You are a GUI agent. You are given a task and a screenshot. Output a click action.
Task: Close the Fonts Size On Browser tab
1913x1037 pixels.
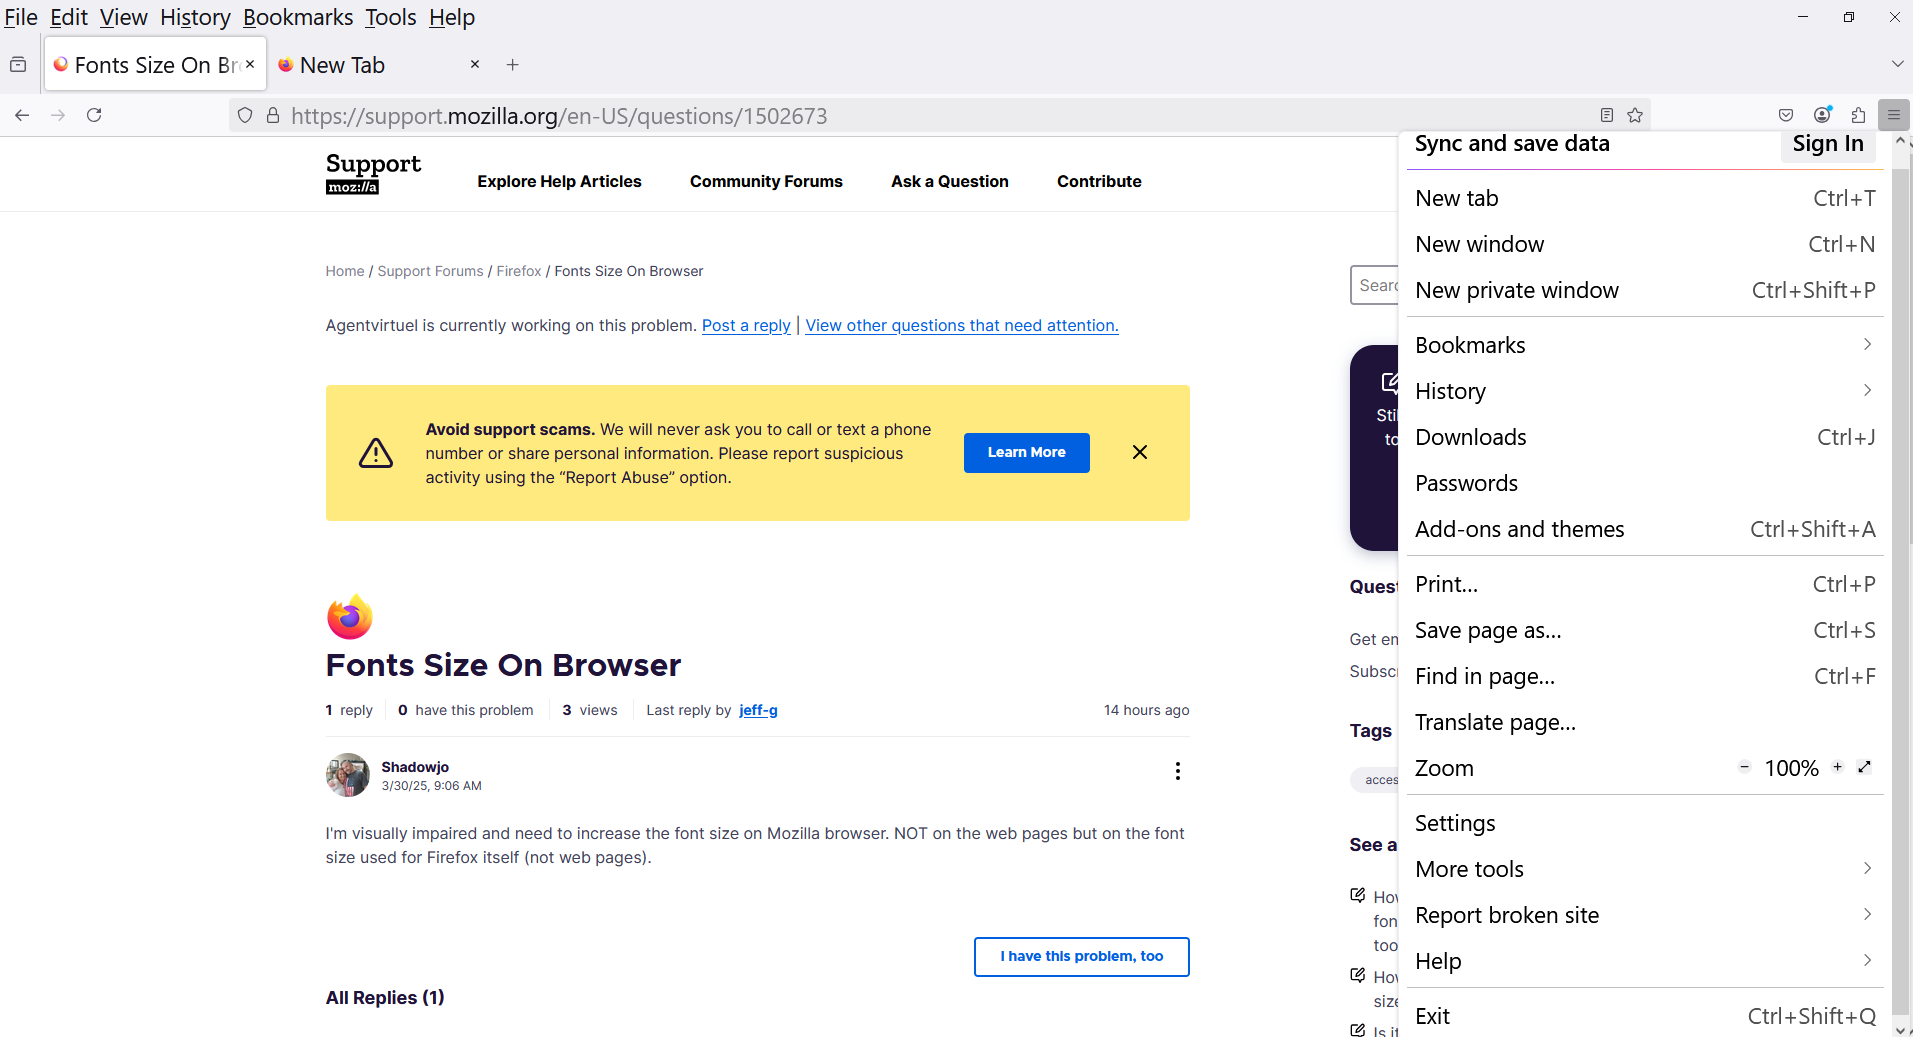(x=250, y=64)
